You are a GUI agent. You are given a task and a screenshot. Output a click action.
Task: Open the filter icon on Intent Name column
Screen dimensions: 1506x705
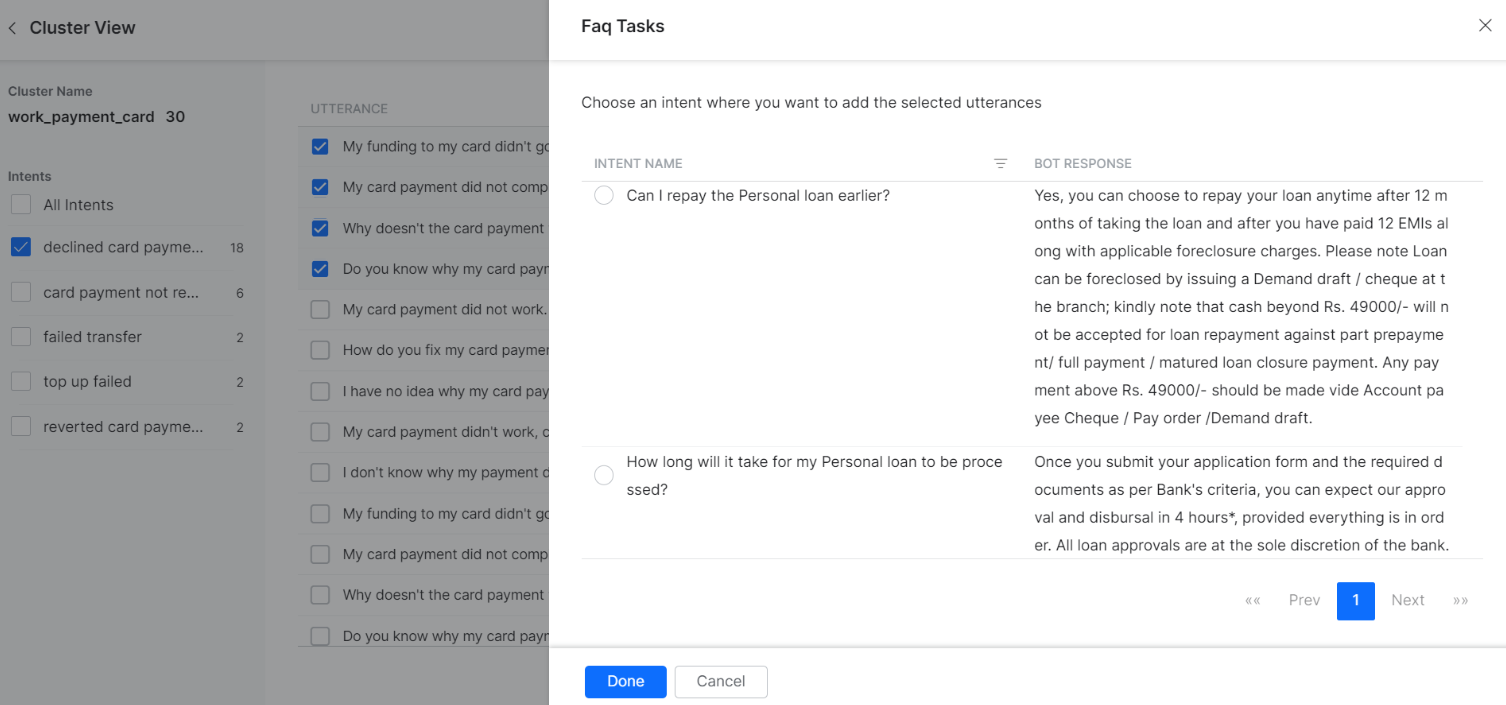pyautogui.click(x=1000, y=163)
